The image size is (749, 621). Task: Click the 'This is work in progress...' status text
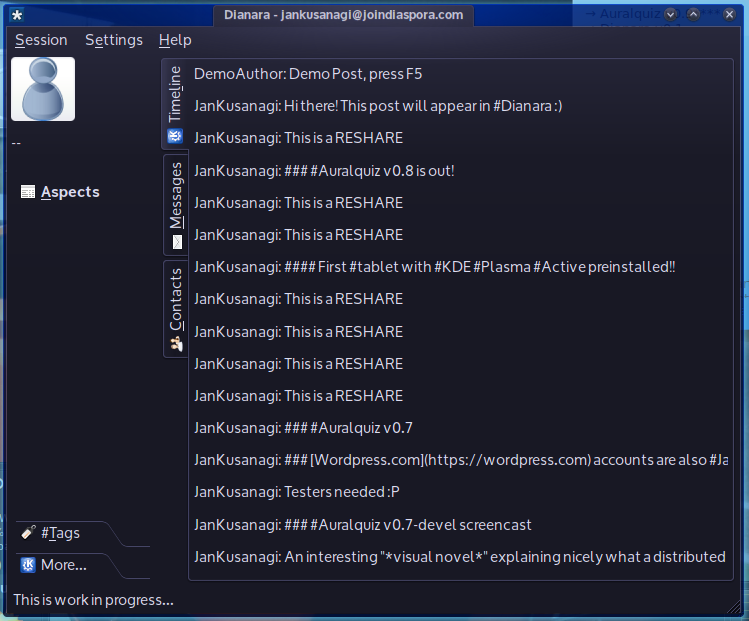click(x=94, y=600)
